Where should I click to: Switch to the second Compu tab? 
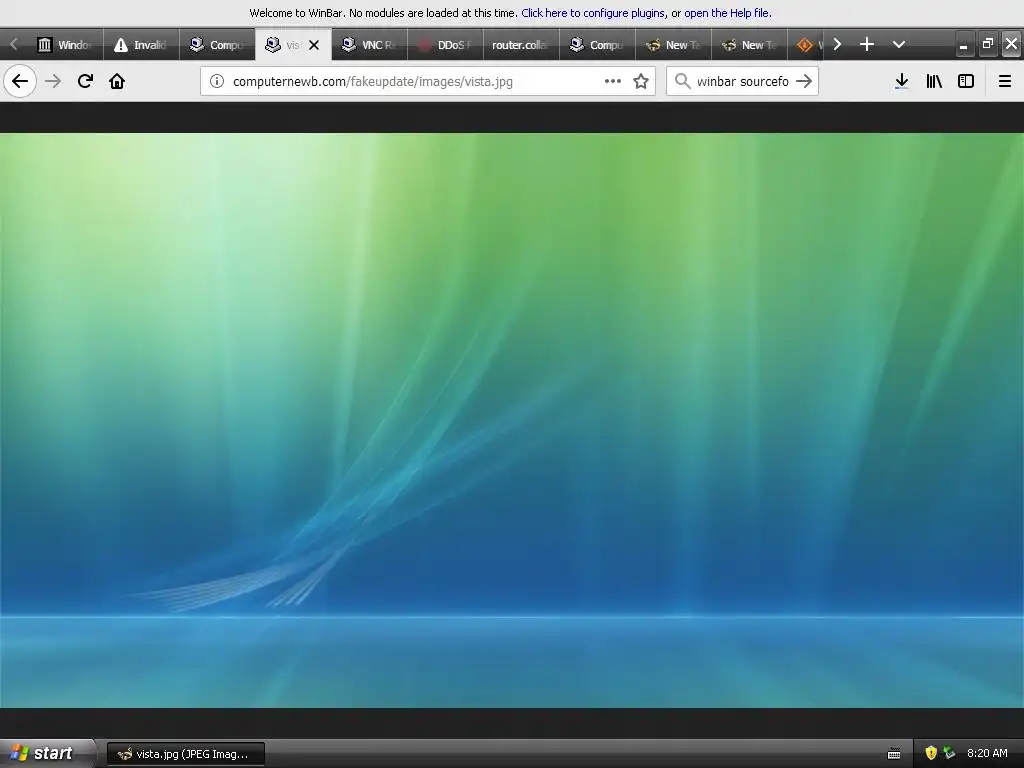pyautogui.click(x=597, y=44)
